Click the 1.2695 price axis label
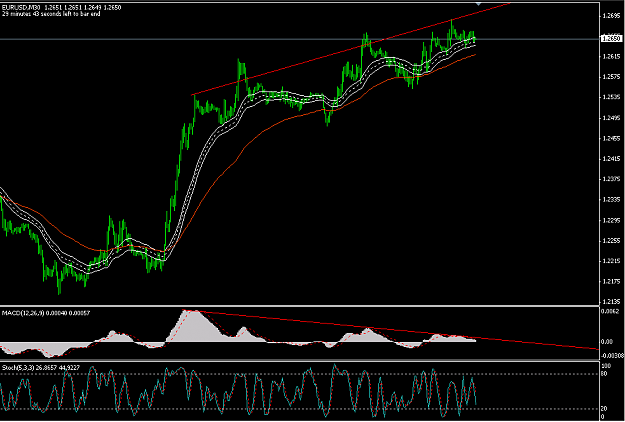 tap(612, 16)
